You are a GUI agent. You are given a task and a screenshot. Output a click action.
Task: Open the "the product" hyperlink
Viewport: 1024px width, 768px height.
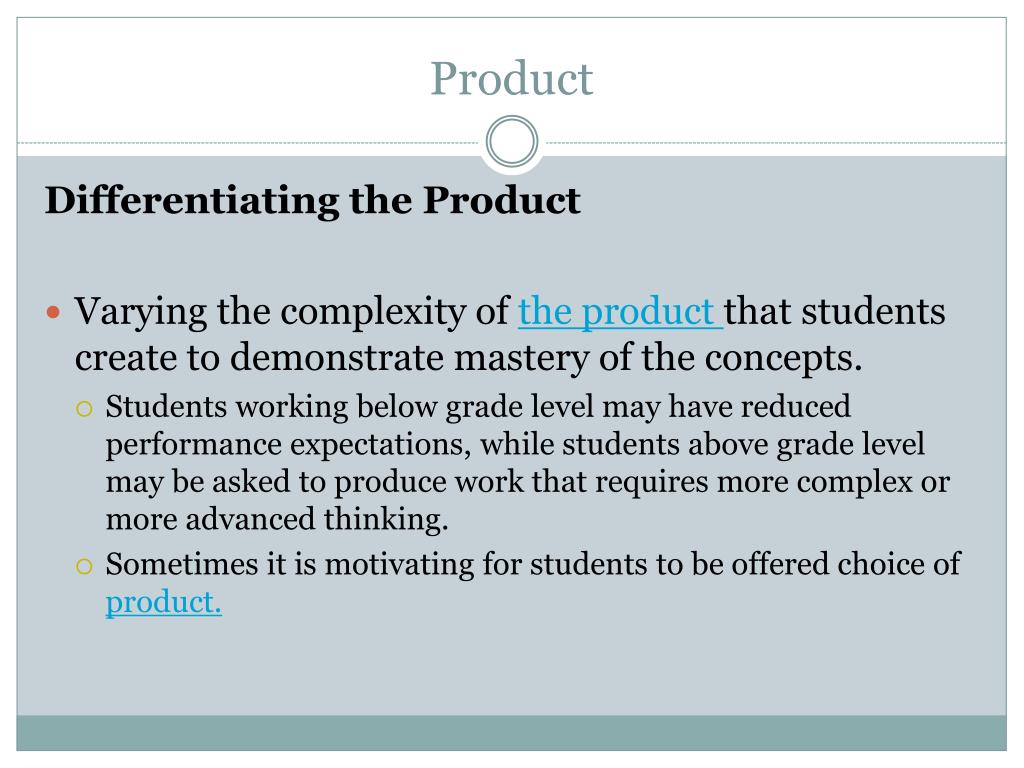tap(620, 311)
